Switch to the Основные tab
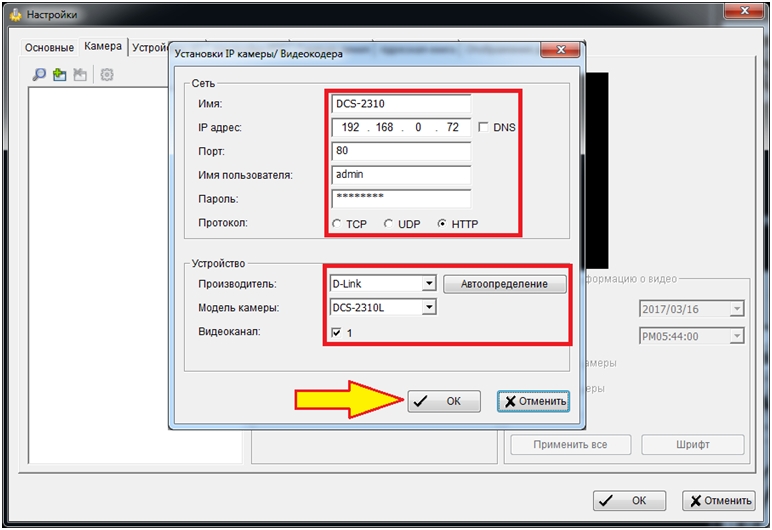The height and width of the screenshot is (530, 772). [x=49, y=47]
